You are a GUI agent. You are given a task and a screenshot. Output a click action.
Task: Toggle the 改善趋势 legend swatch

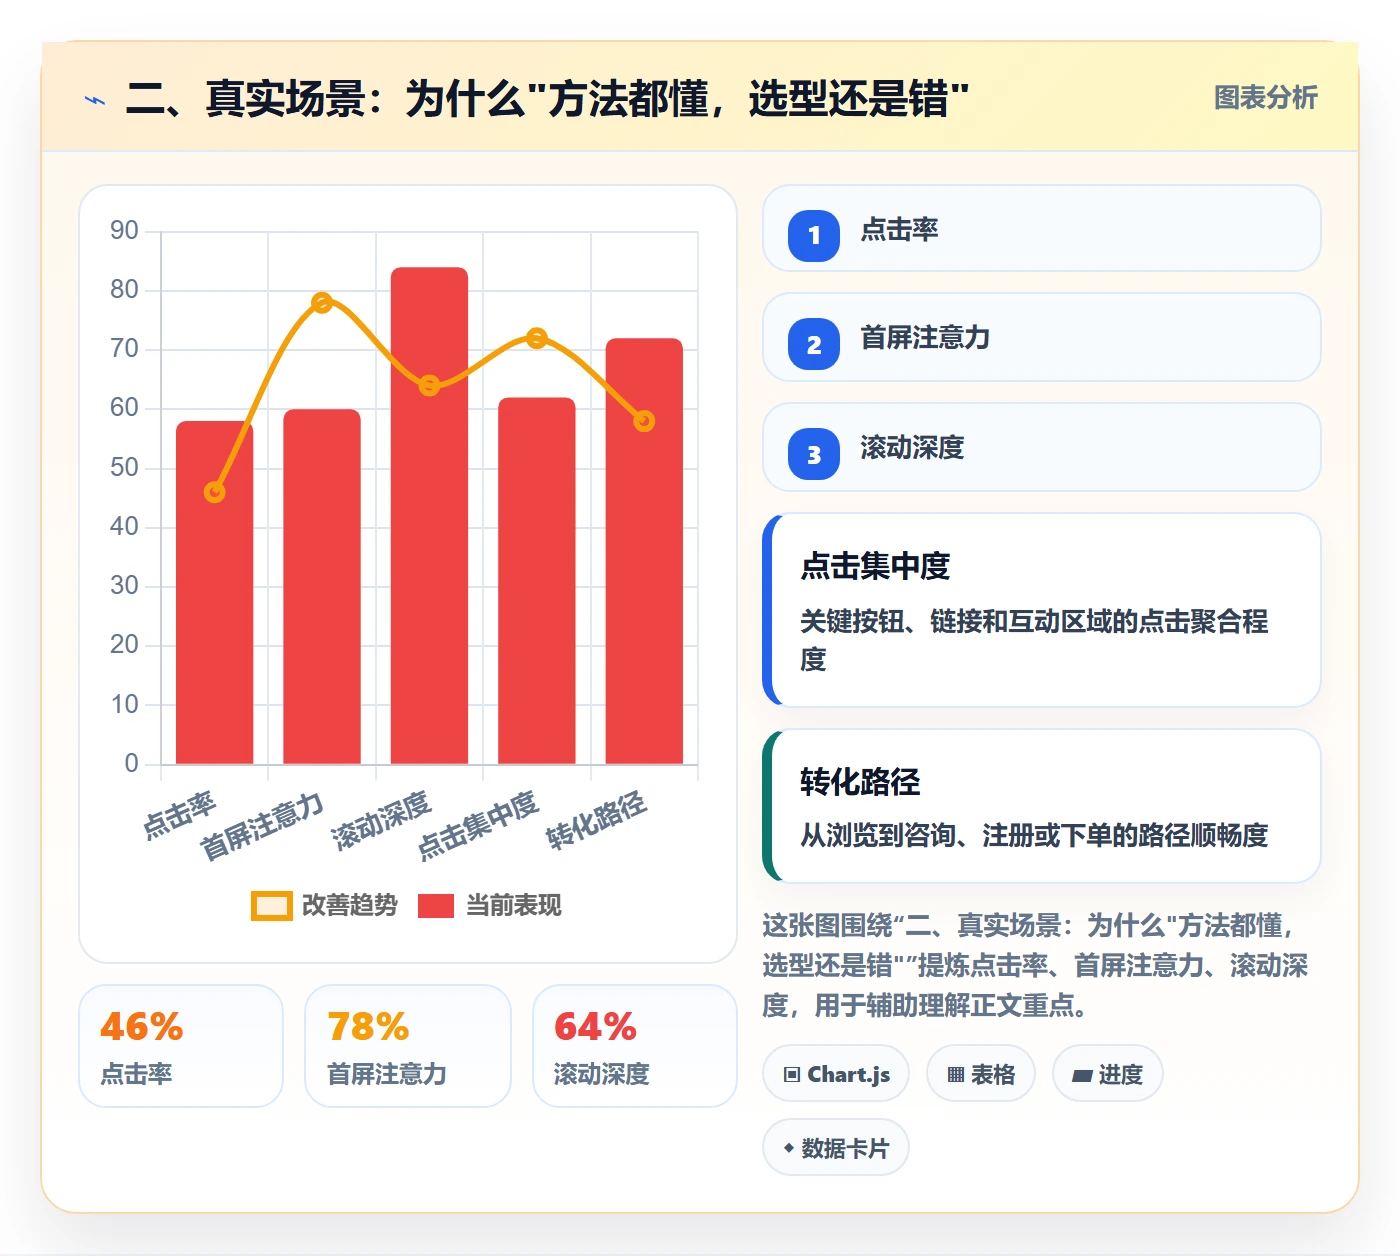tap(272, 905)
